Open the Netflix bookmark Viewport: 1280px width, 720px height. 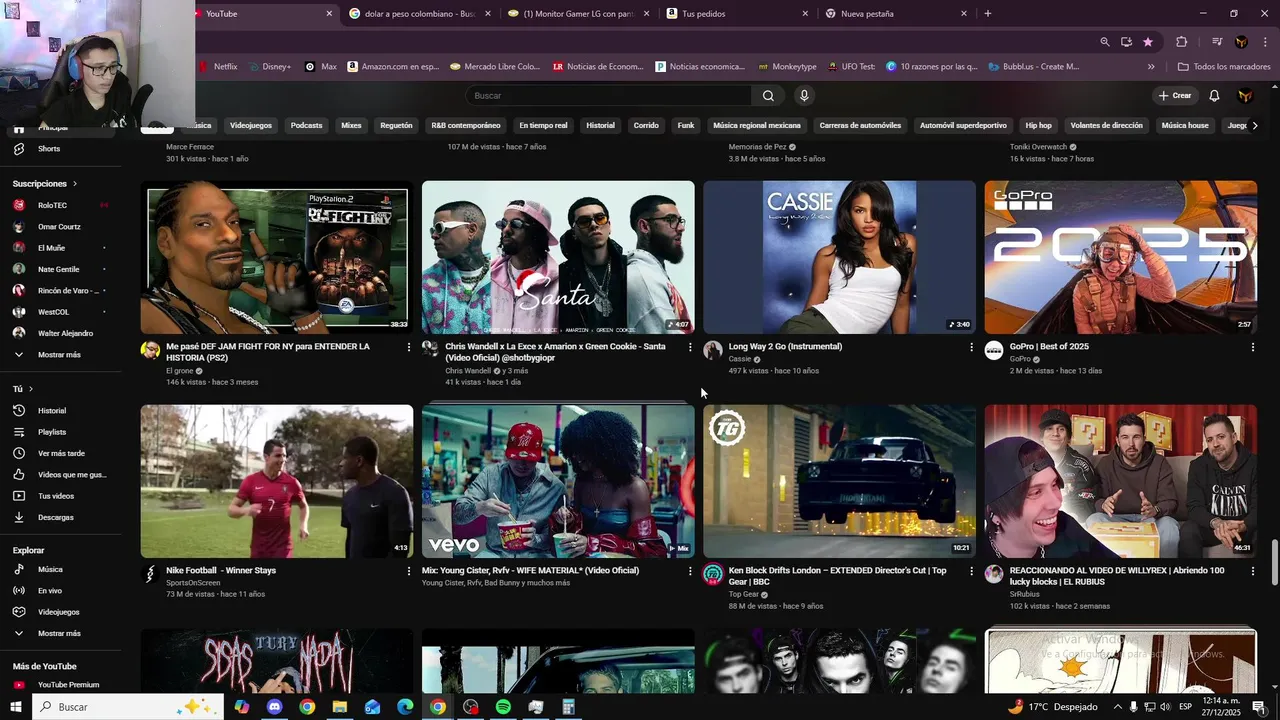click(218, 67)
